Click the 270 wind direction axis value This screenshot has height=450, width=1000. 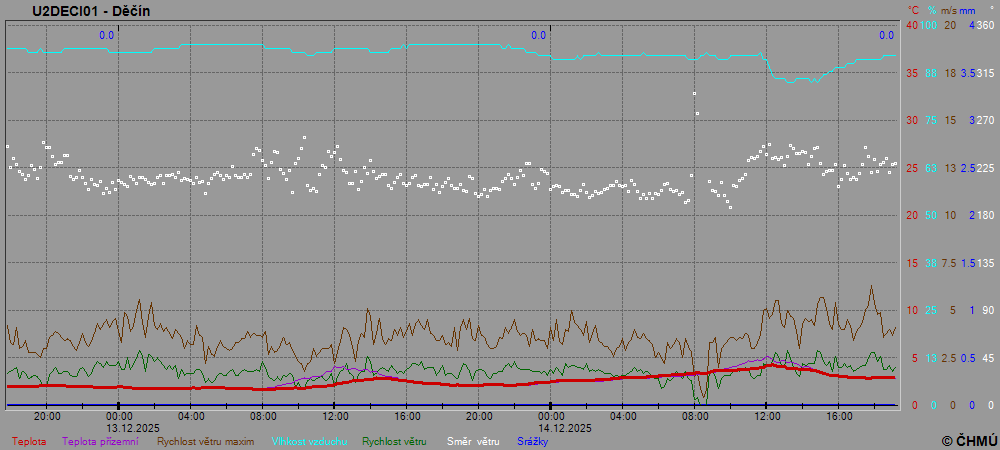pyautogui.click(x=985, y=120)
